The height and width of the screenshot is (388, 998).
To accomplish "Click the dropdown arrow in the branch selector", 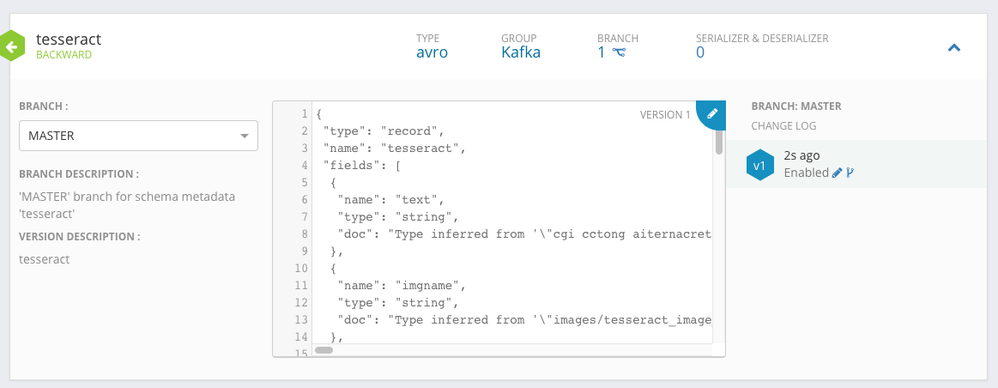I will coord(244,136).
